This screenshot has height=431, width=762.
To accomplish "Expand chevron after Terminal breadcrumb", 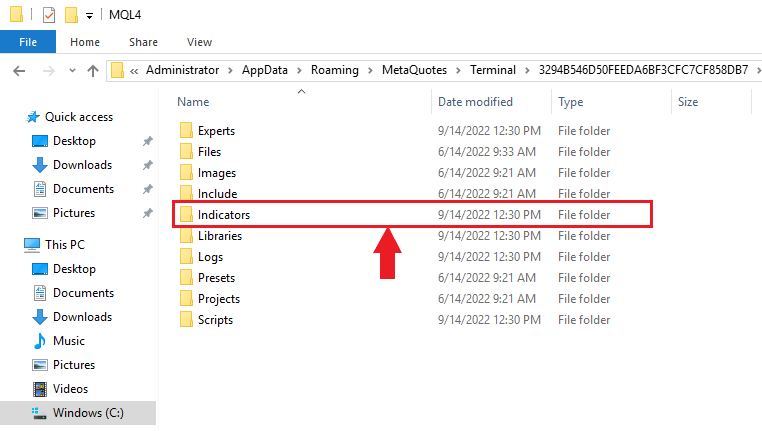I will [527, 70].
